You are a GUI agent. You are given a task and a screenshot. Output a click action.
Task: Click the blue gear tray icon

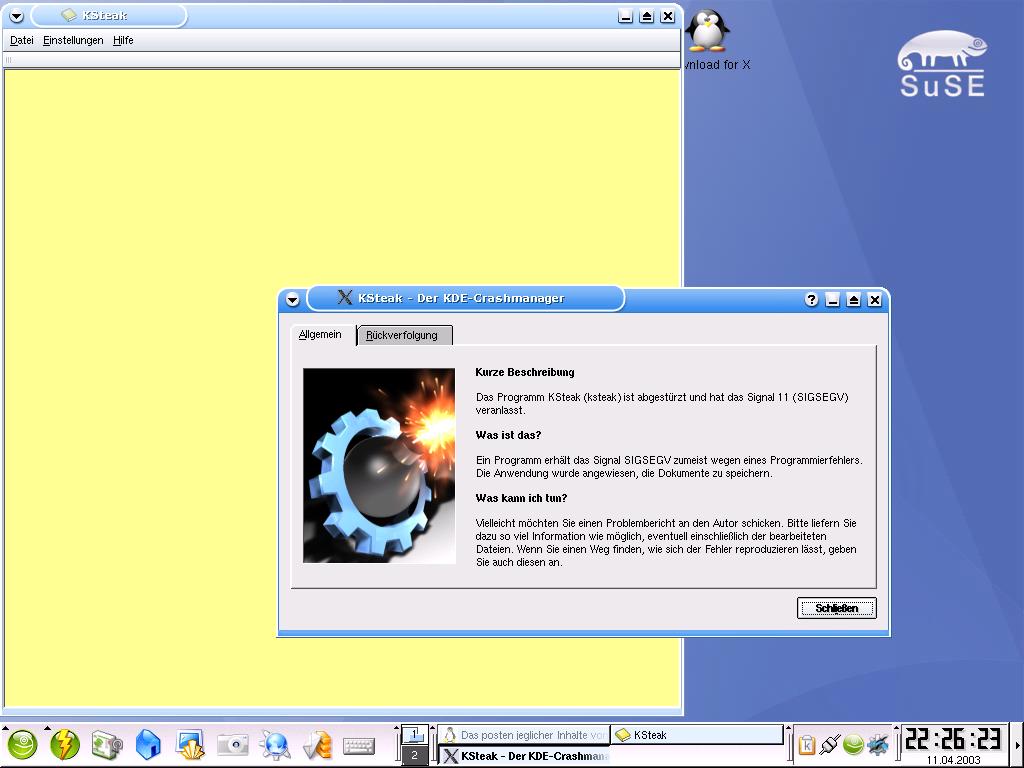tap(877, 744)
